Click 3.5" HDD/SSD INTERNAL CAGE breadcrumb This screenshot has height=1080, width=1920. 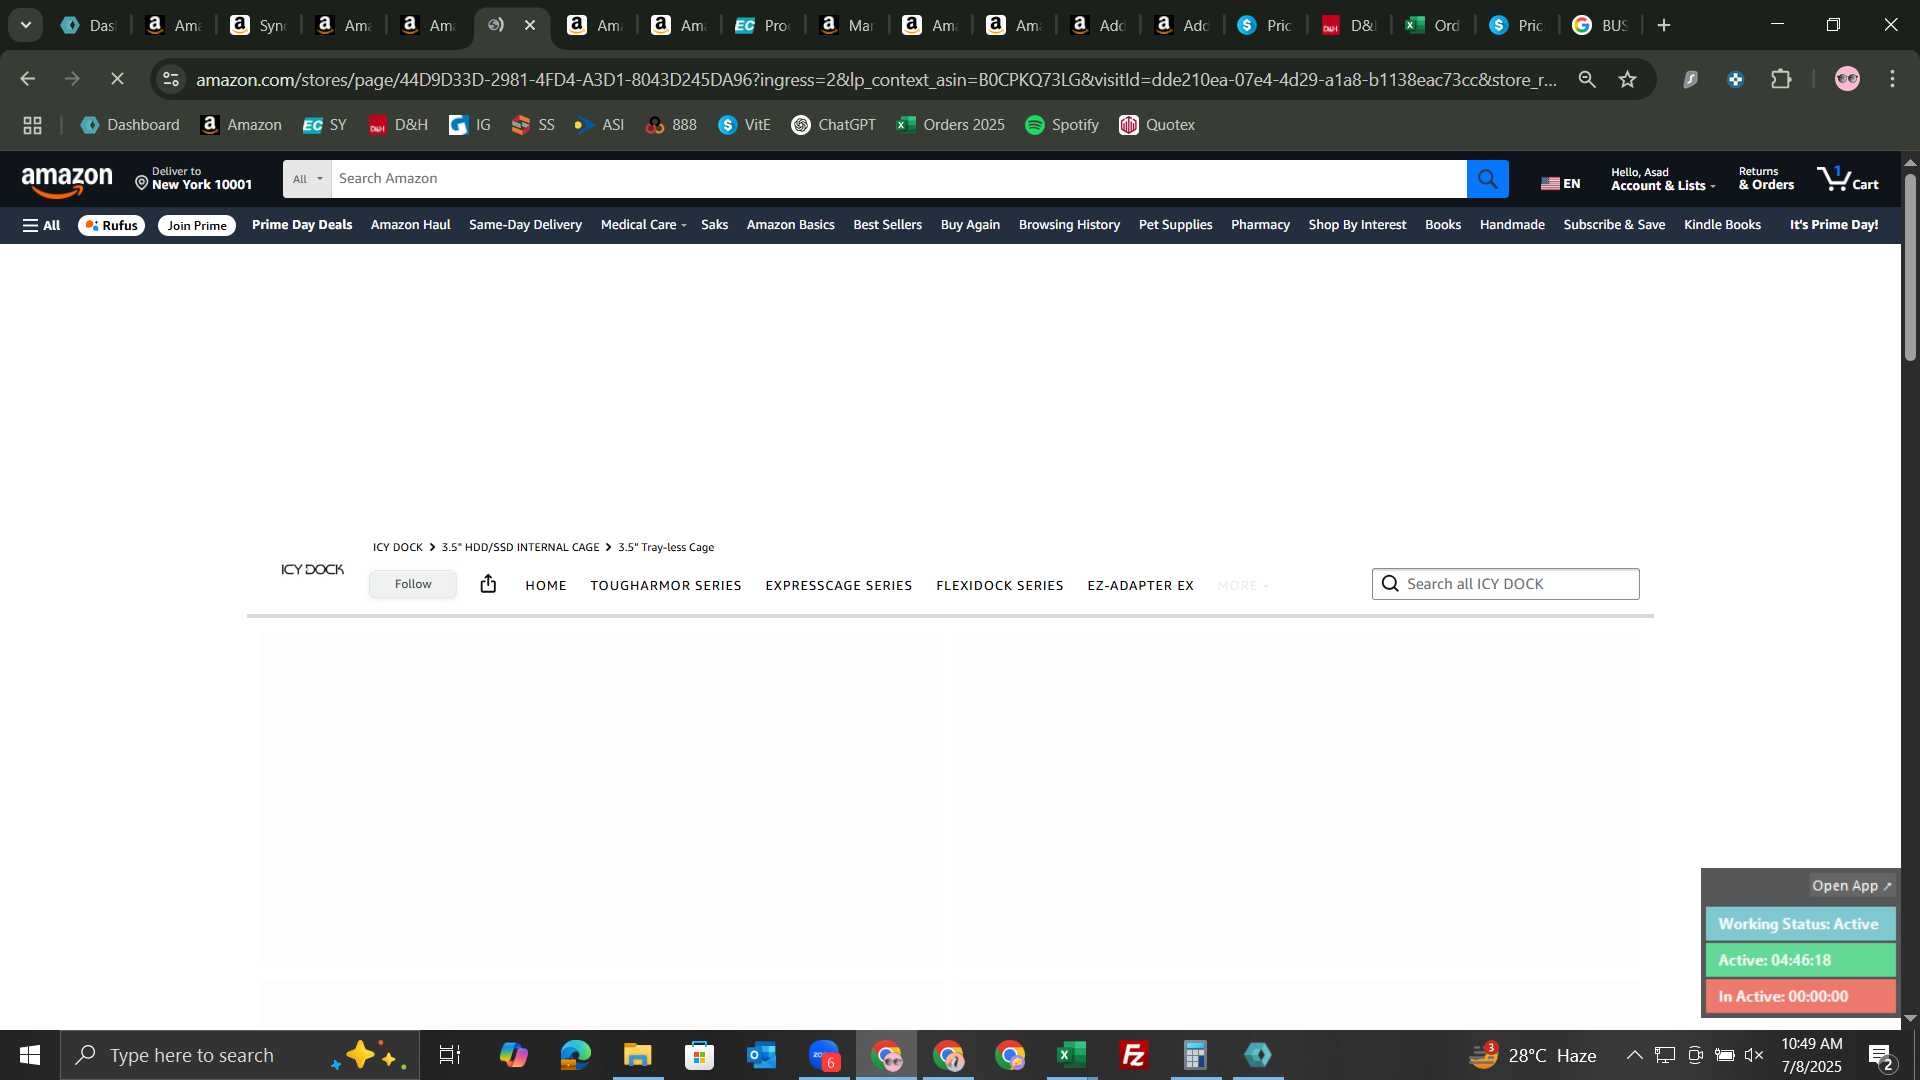pos(520,548)
